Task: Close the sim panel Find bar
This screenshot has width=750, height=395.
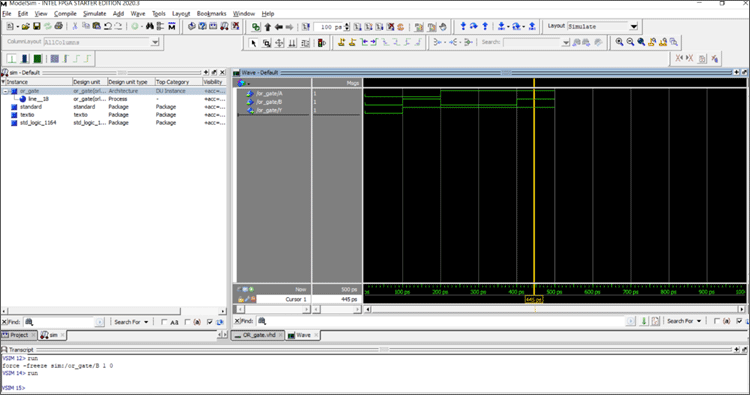Action: coord(4,322)
